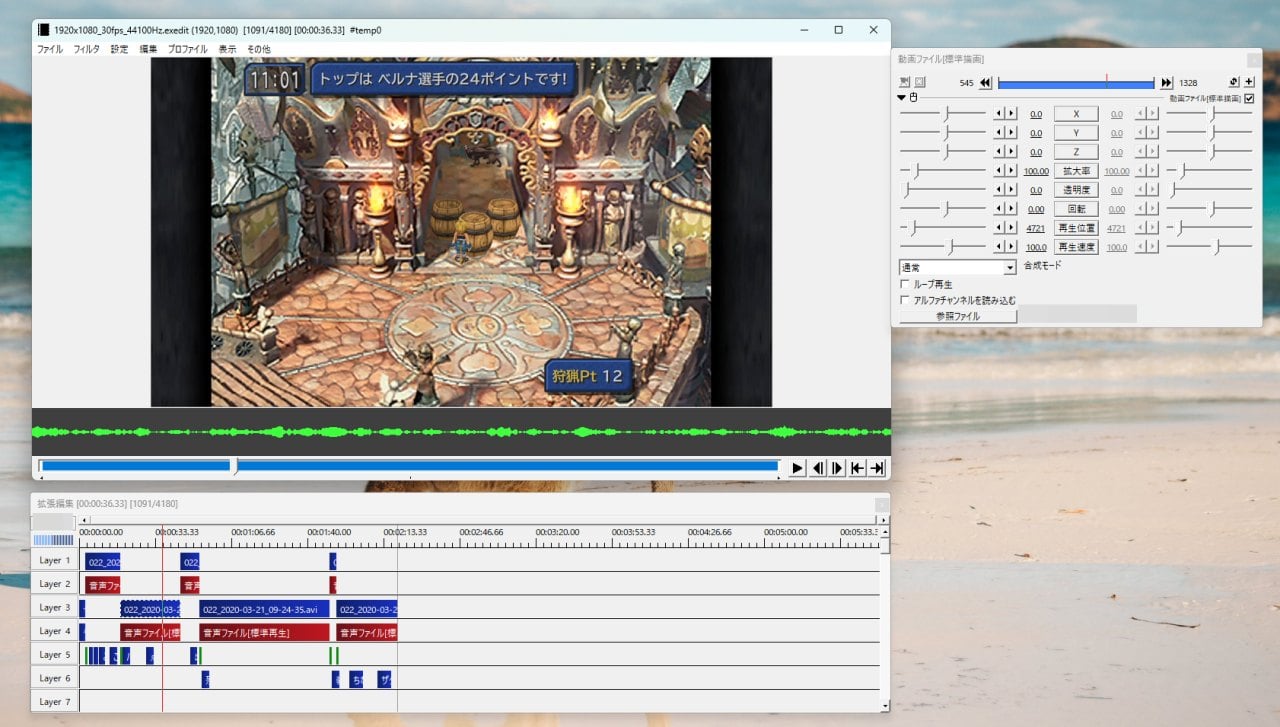
Task: Click the 再生位置 value 4721 on the left
Action: click(1036, 228)
